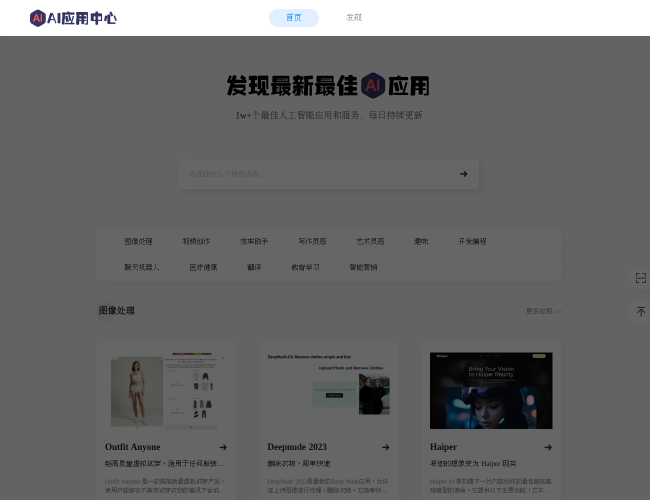650x500 pixels.
Task: Switch to the 首页 tab
Action: 294,18
